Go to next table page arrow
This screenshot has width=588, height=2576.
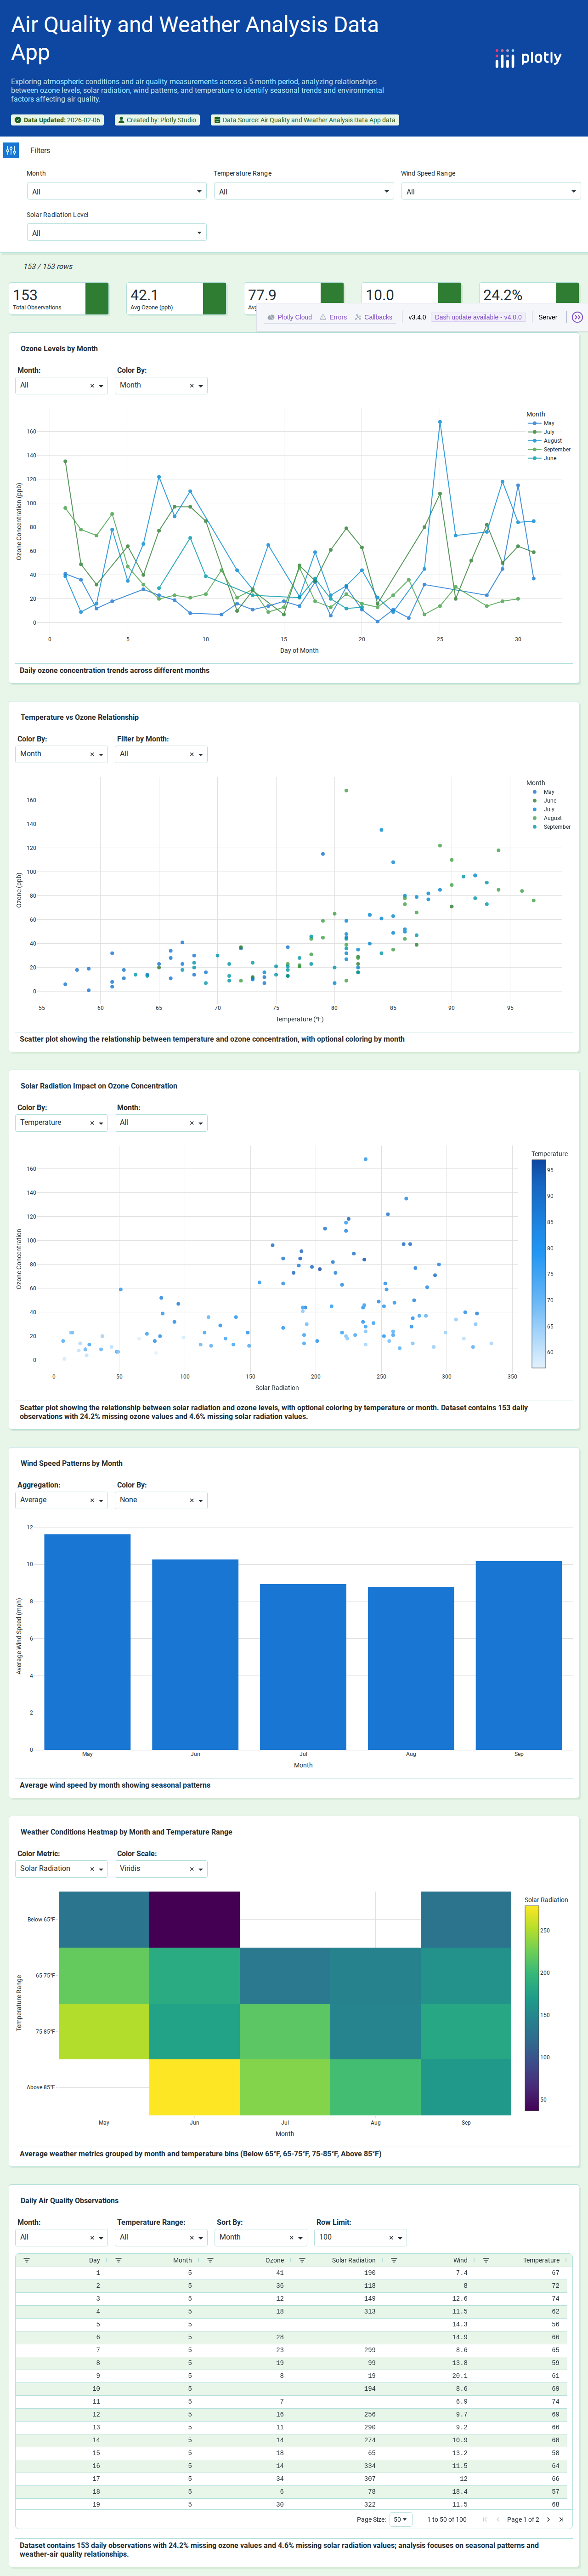pos(548,2519)
